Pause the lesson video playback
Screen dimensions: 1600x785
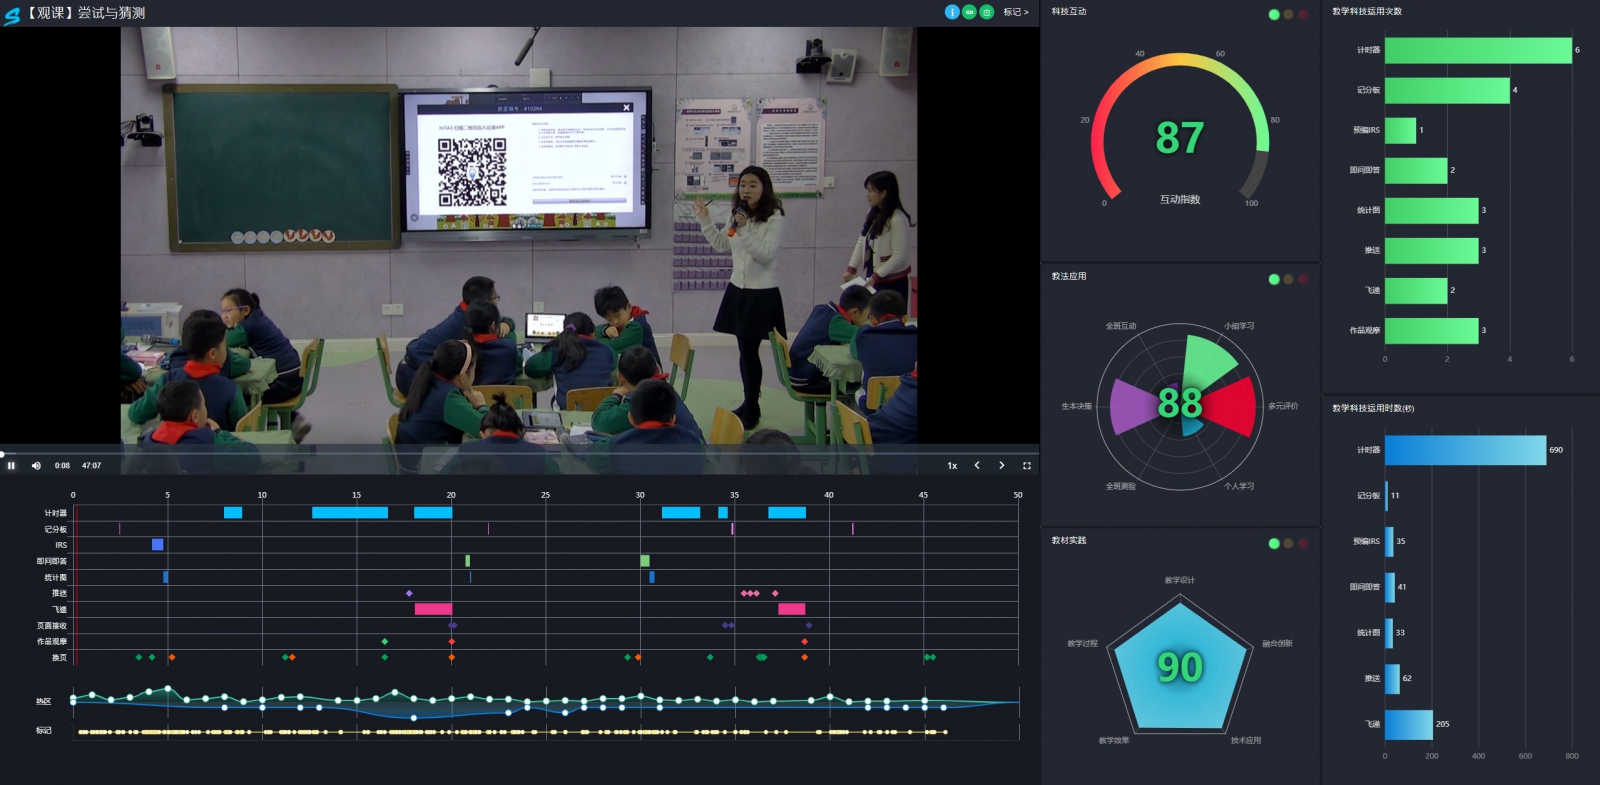[11, 465]
